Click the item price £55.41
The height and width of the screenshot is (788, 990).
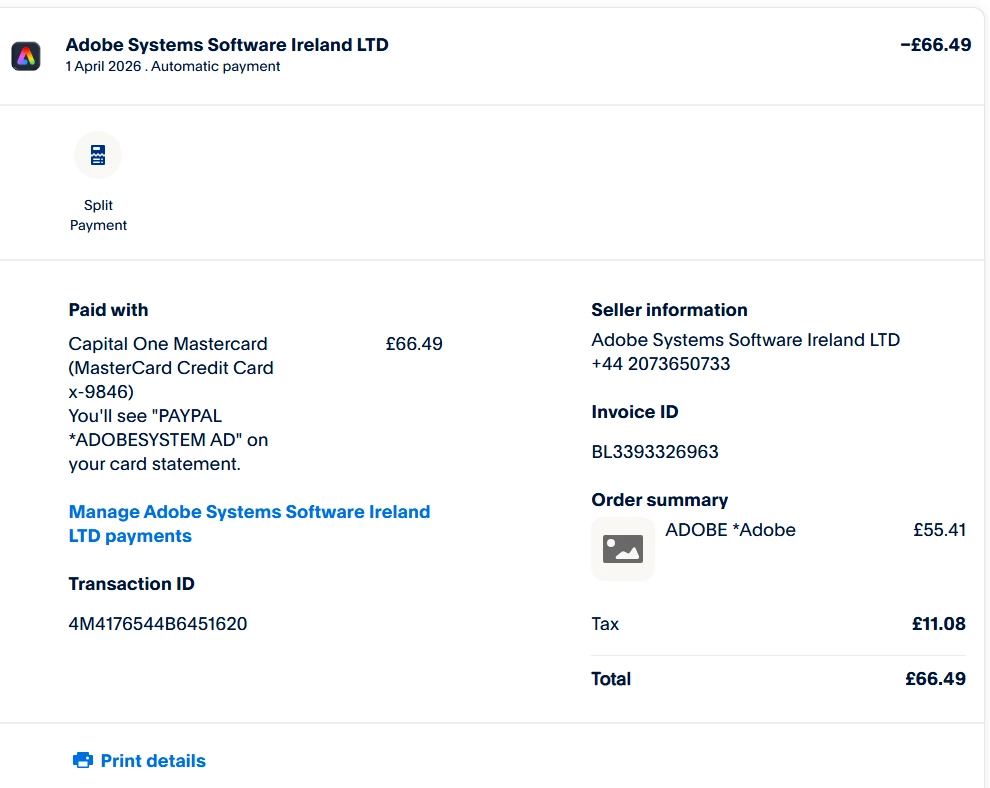pyautogui.click(x=939, y=530)
